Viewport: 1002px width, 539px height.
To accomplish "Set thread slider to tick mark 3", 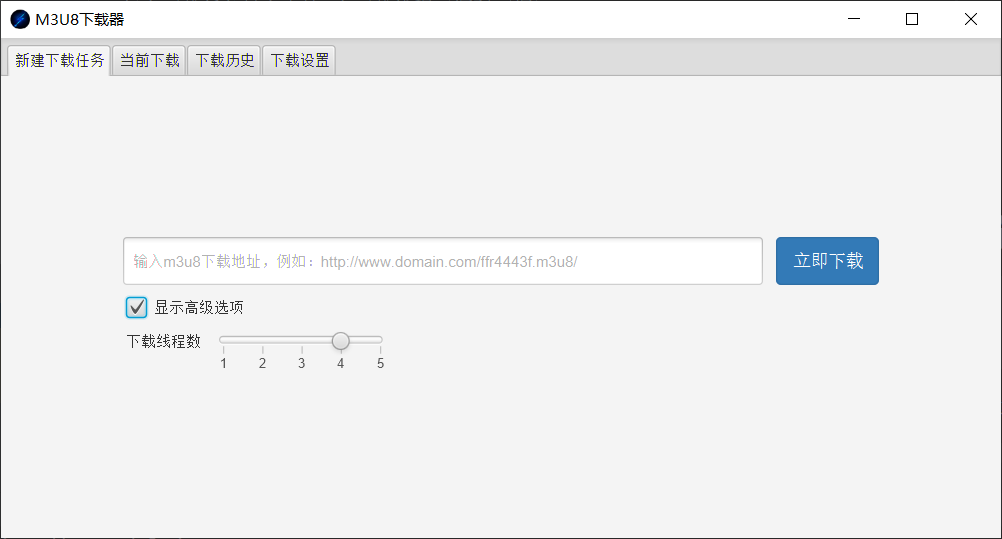I will [x=302, y=341].
